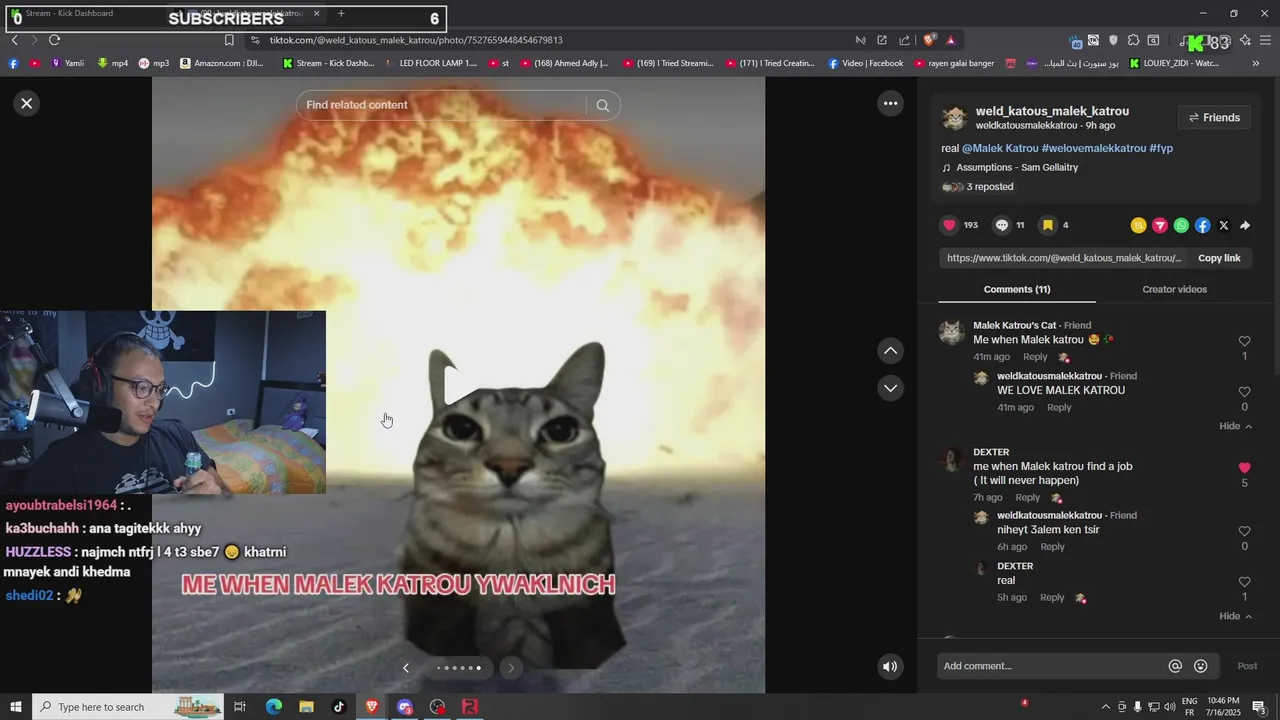The width and height of the screenshot is (1280, 720).
Task: Reply to WE LOVE MALEK KATROU comment
Action: [x=1059, y=407]
